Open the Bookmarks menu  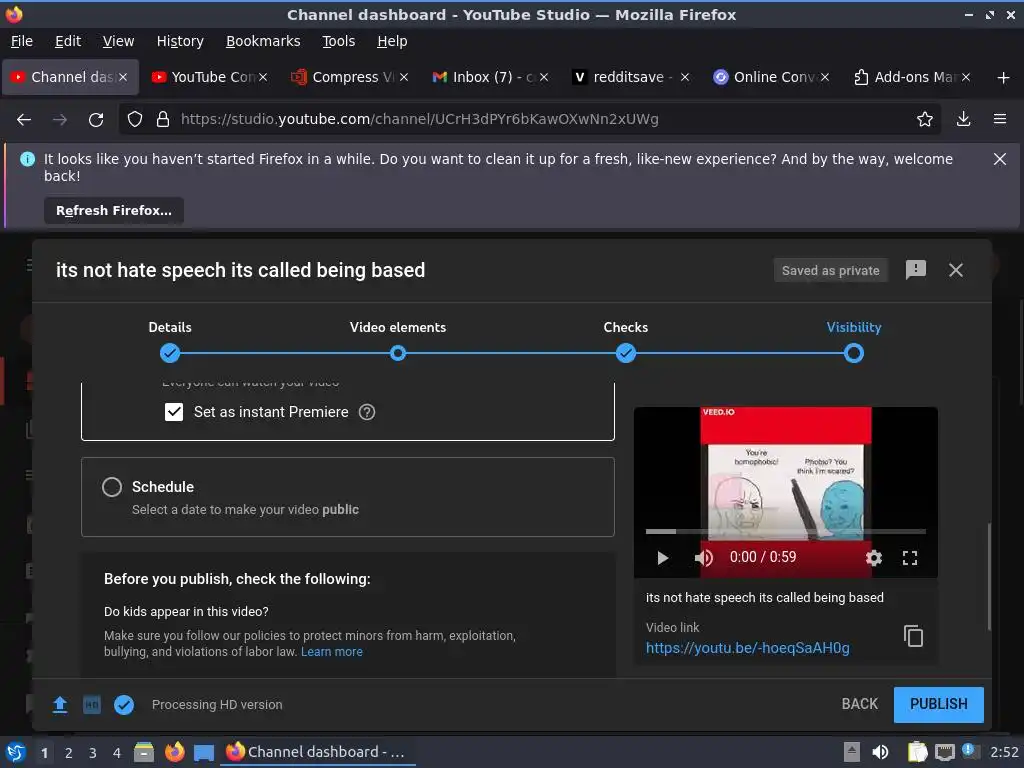tap(263, 41)
